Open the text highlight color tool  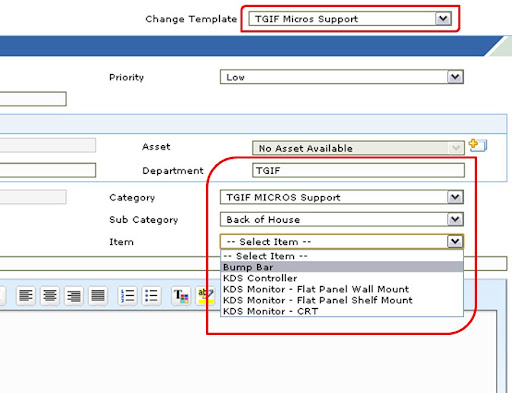pyautogui.click(x=205, y=296)
